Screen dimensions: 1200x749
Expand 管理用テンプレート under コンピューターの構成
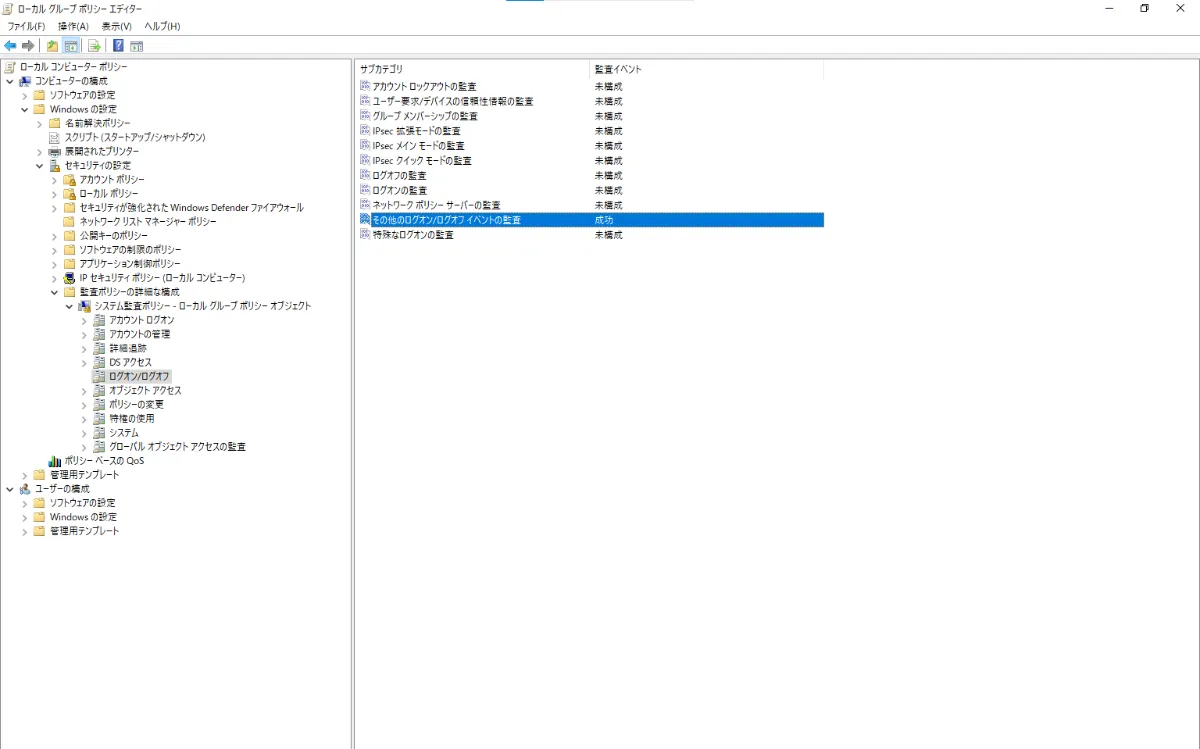25,475
